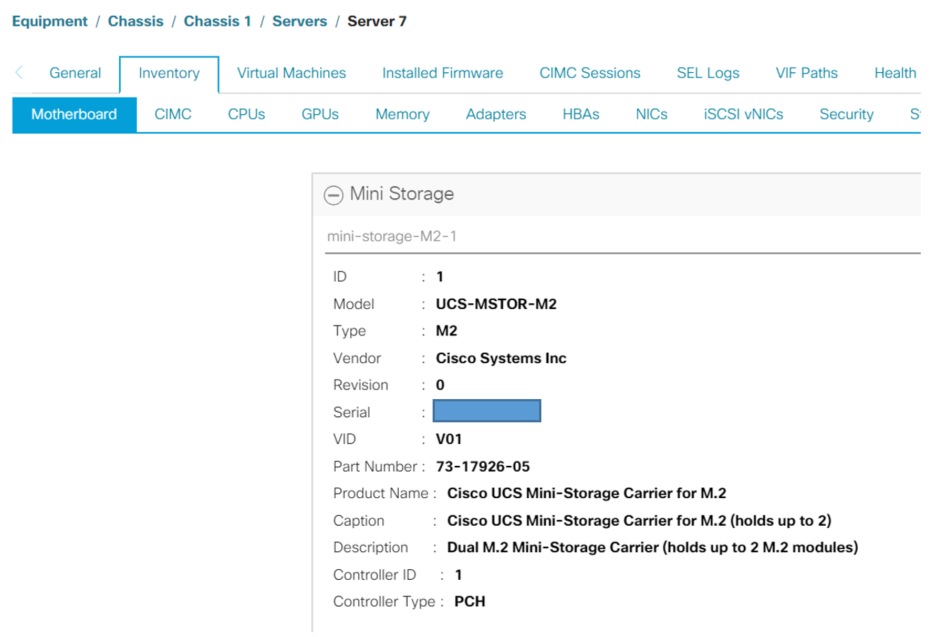View the VIF Paths tab
This screenshot has width=934, height=637.
coord(806,72)
